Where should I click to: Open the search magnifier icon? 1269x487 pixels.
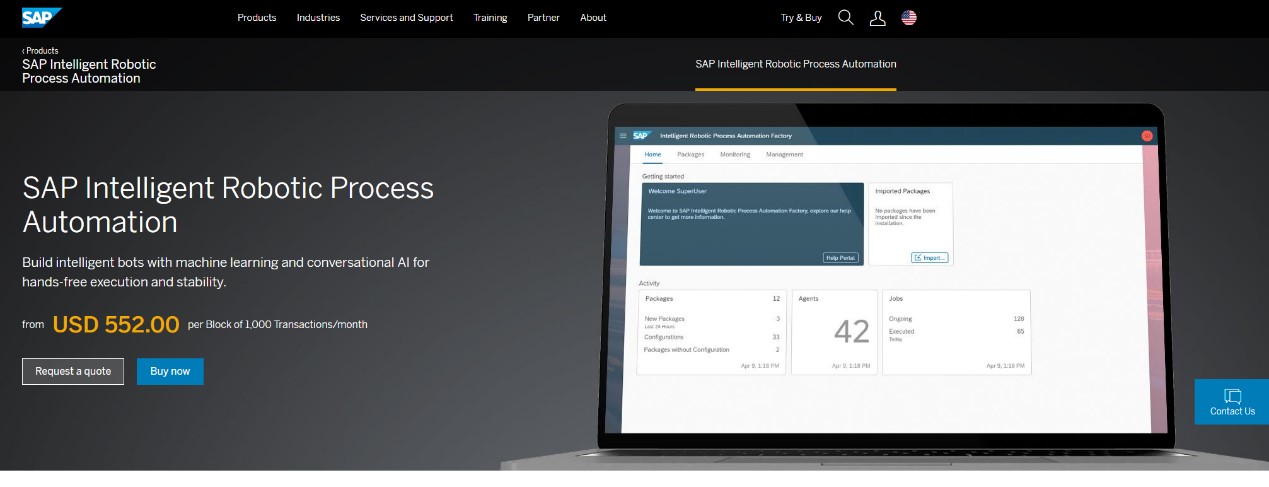point(846,17)
